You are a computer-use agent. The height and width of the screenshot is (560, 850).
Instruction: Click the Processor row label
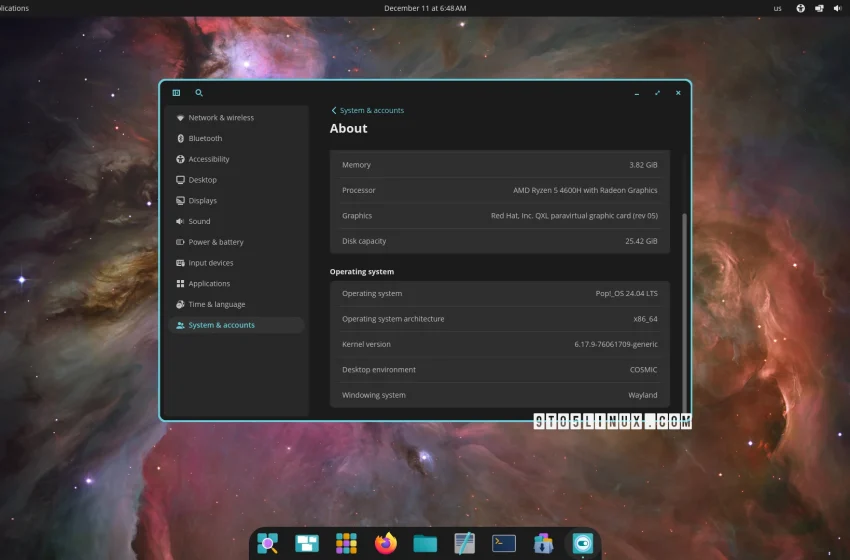(358, 190)
